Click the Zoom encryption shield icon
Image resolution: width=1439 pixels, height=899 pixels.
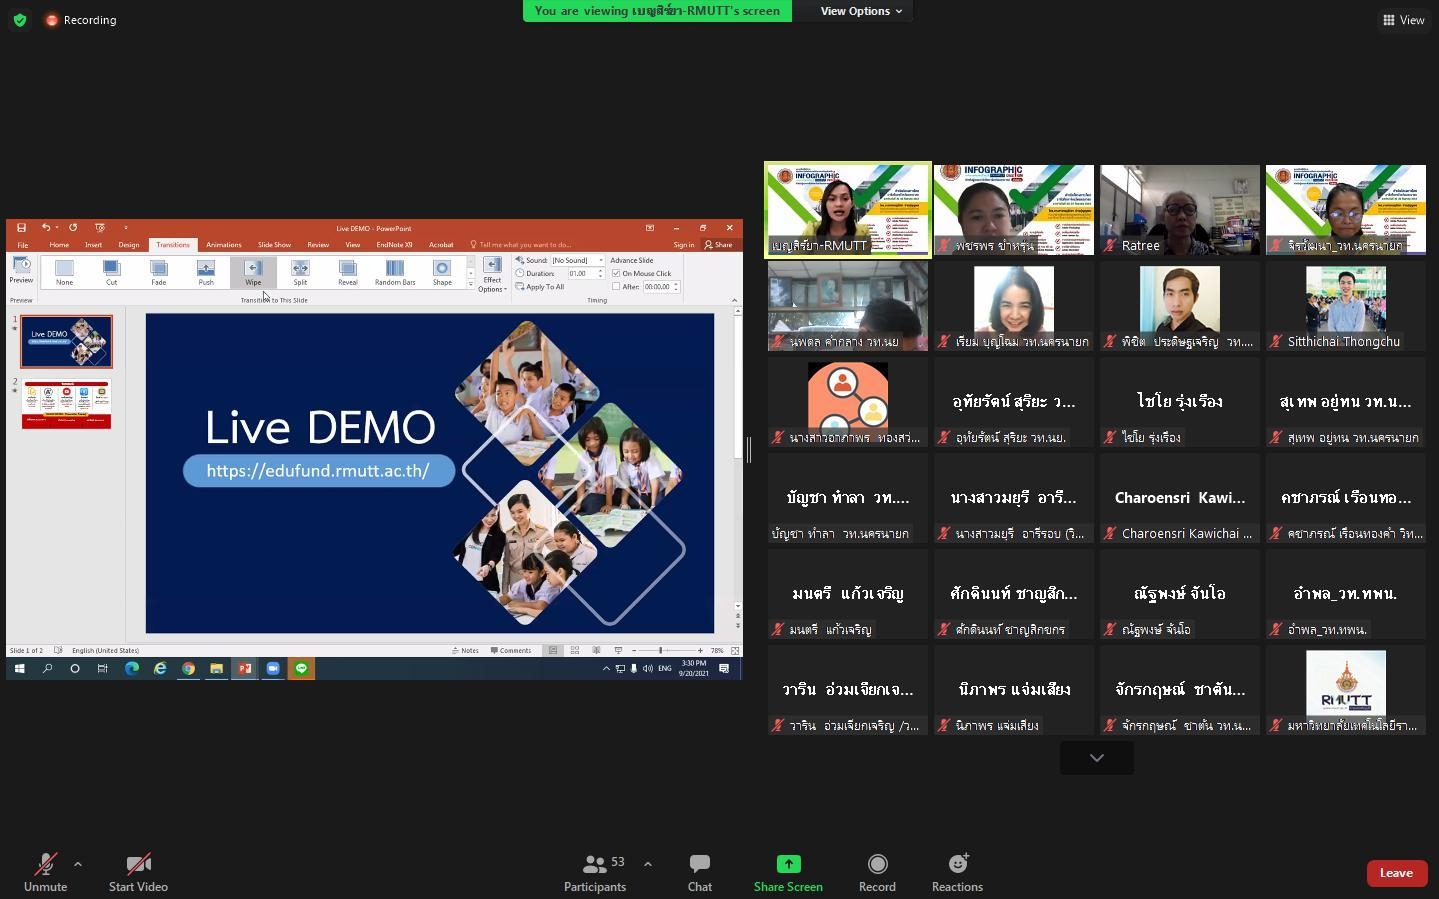click(x=20, y=20)
